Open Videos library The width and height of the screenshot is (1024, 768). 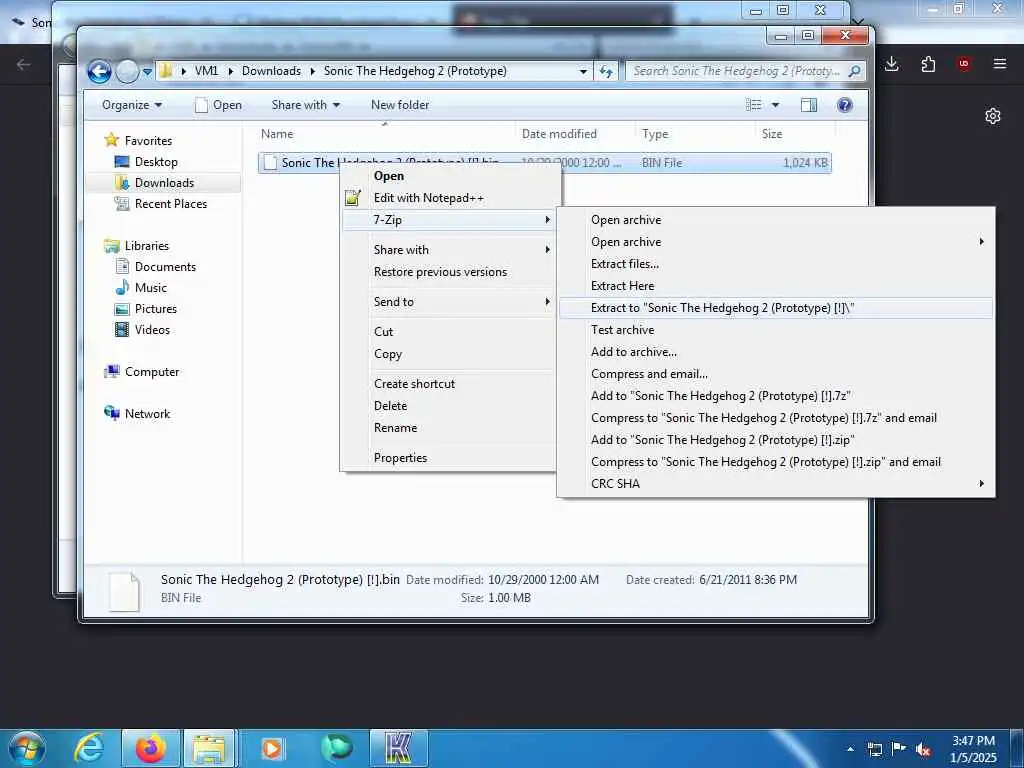[152, 330]
